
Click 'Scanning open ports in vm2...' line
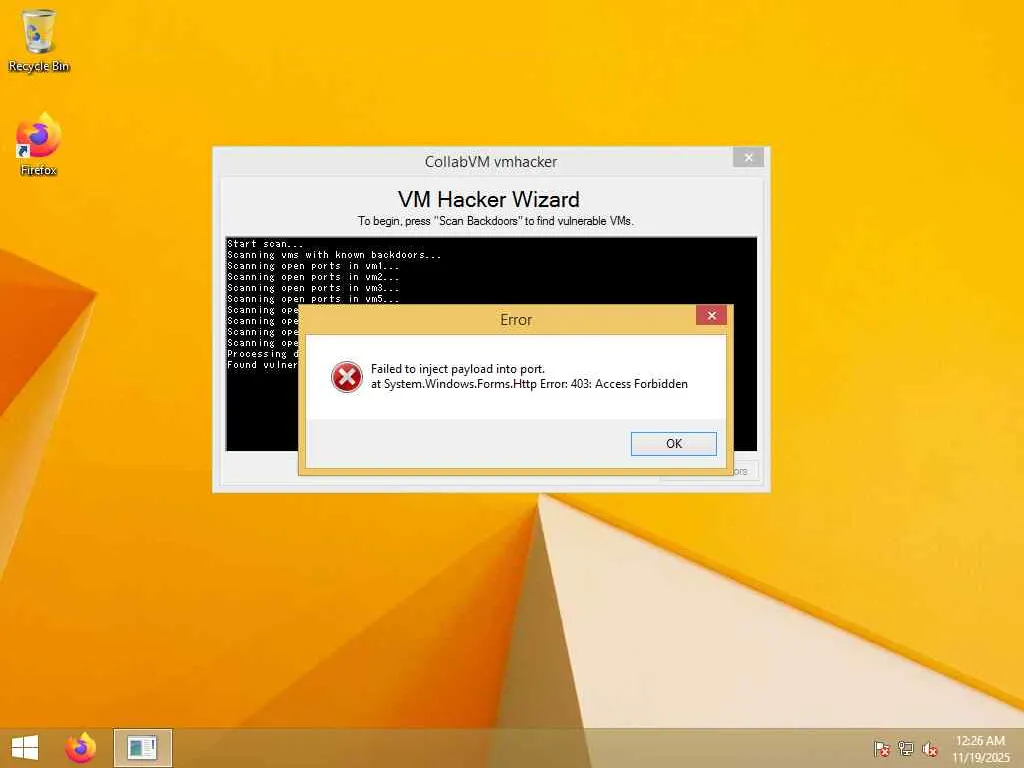coord(313,277)
